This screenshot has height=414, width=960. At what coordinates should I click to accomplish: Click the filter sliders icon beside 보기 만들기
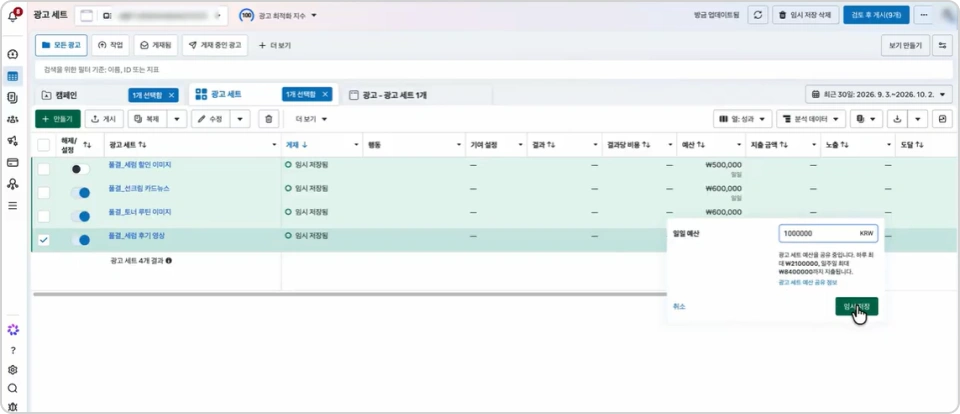pos(943,45)
